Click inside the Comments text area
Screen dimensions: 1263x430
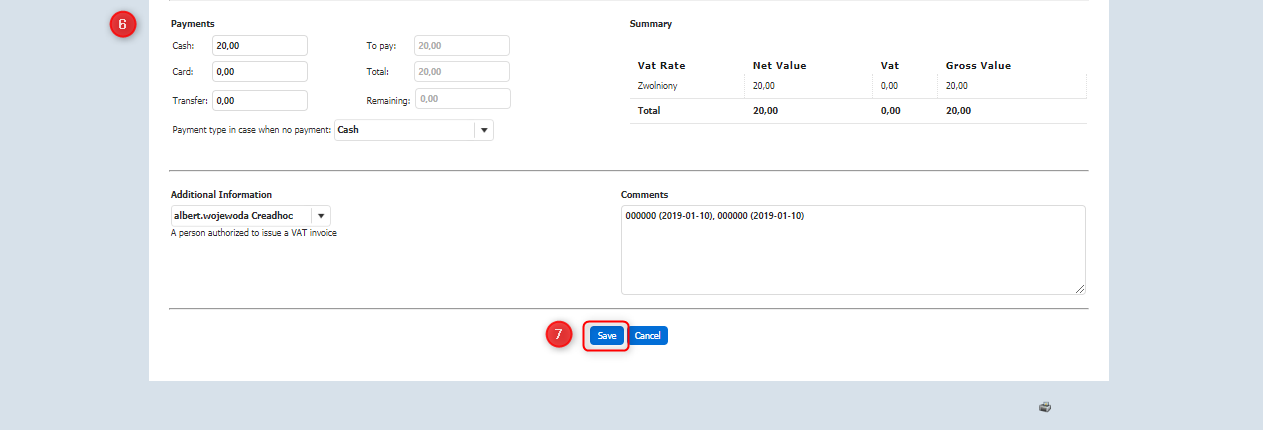[852, 250]
